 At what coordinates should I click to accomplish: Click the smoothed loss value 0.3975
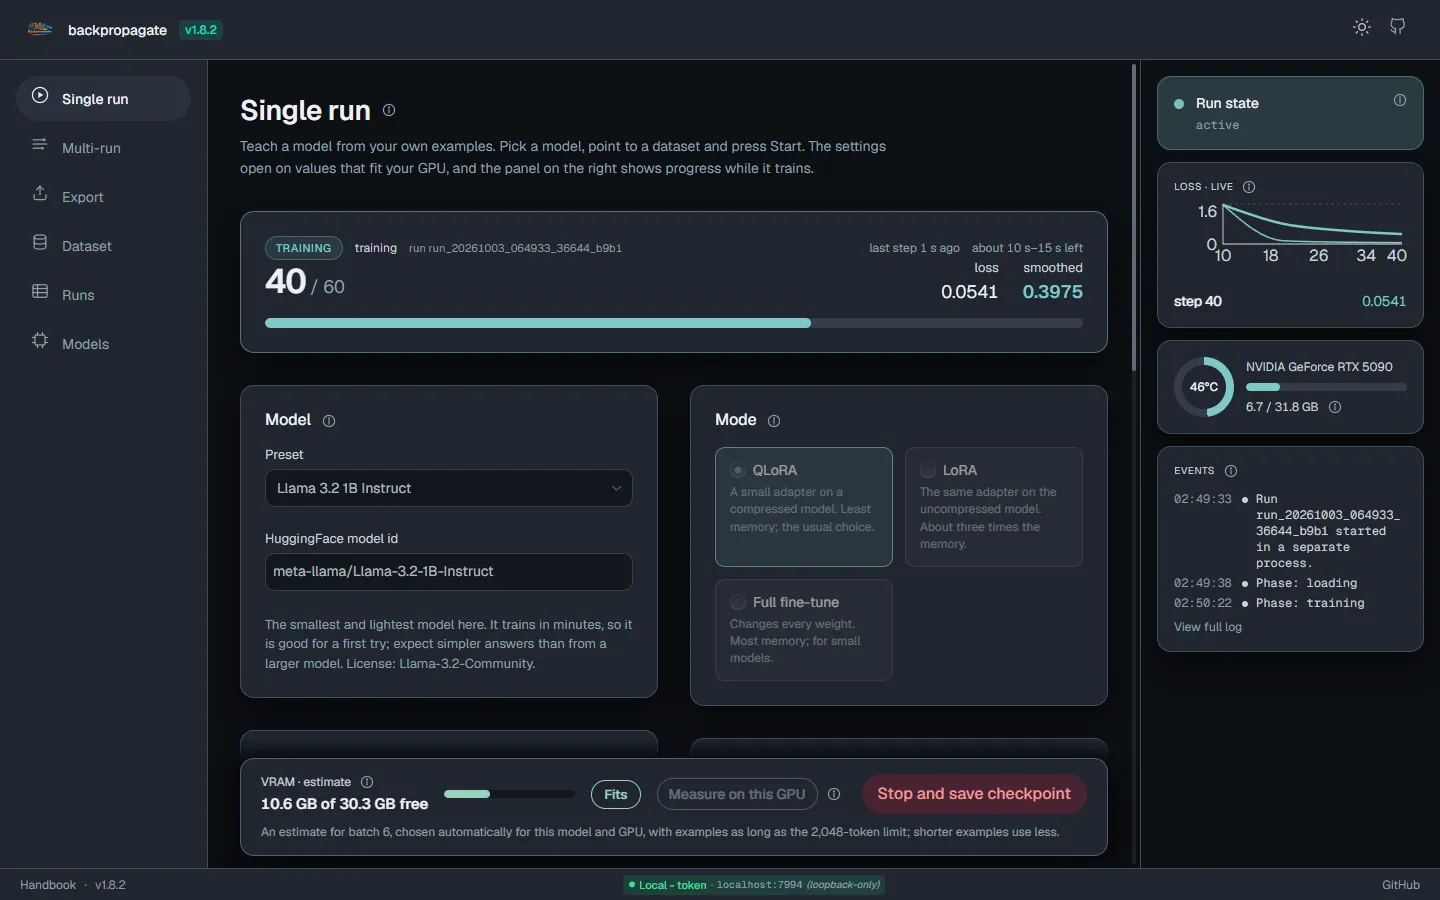pos(1052,292)
